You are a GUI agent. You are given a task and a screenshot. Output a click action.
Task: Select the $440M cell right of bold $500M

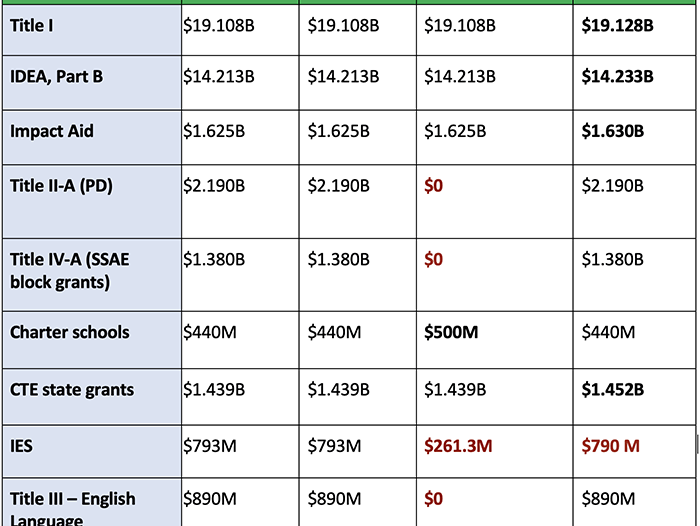pyautogui.click(x=608, y=332)
